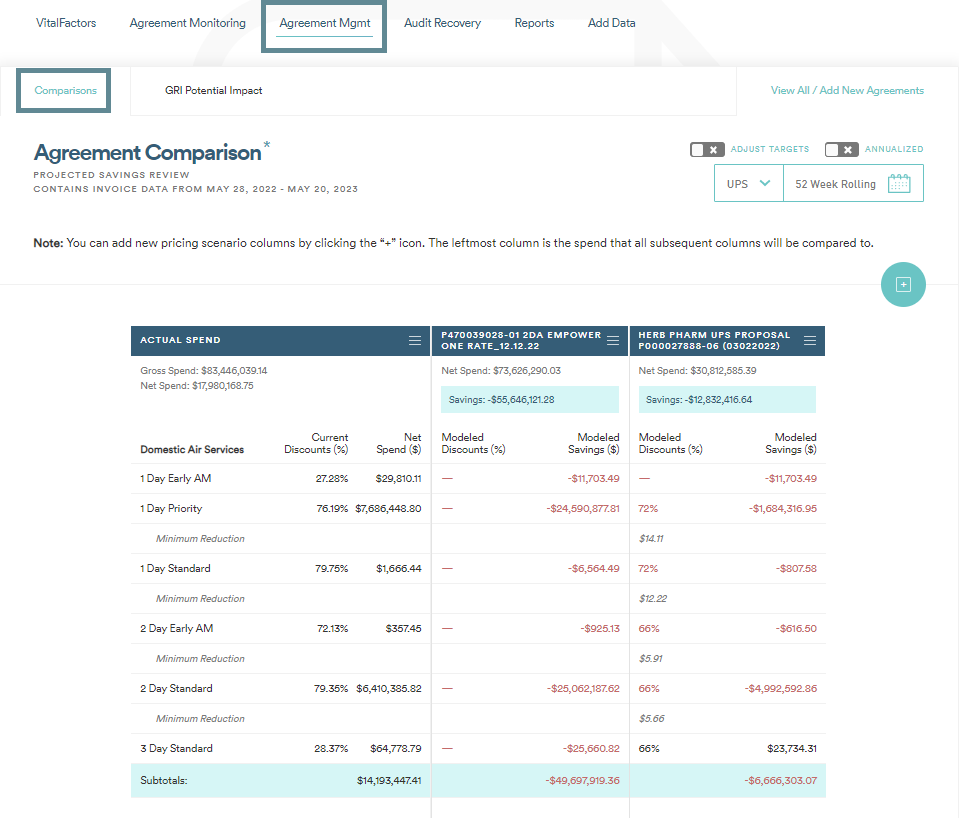Go to Agreement Monitoring
Screen dimensions: 959x818
coord(187,22)
